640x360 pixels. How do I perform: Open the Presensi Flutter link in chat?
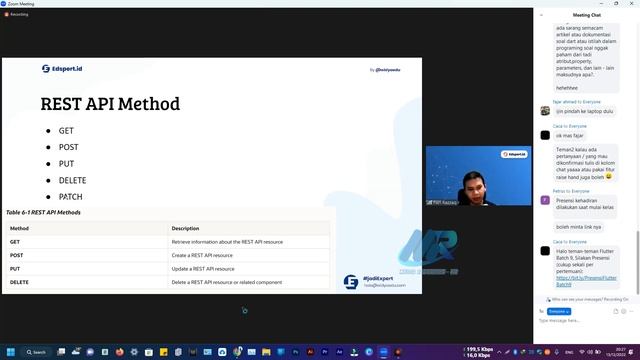[x=586, y=281]
